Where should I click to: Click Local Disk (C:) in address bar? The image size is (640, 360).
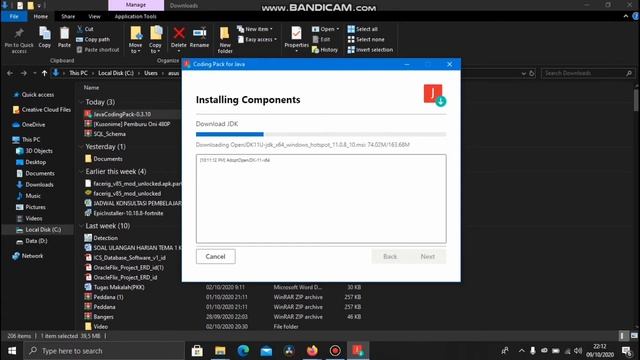116,73
